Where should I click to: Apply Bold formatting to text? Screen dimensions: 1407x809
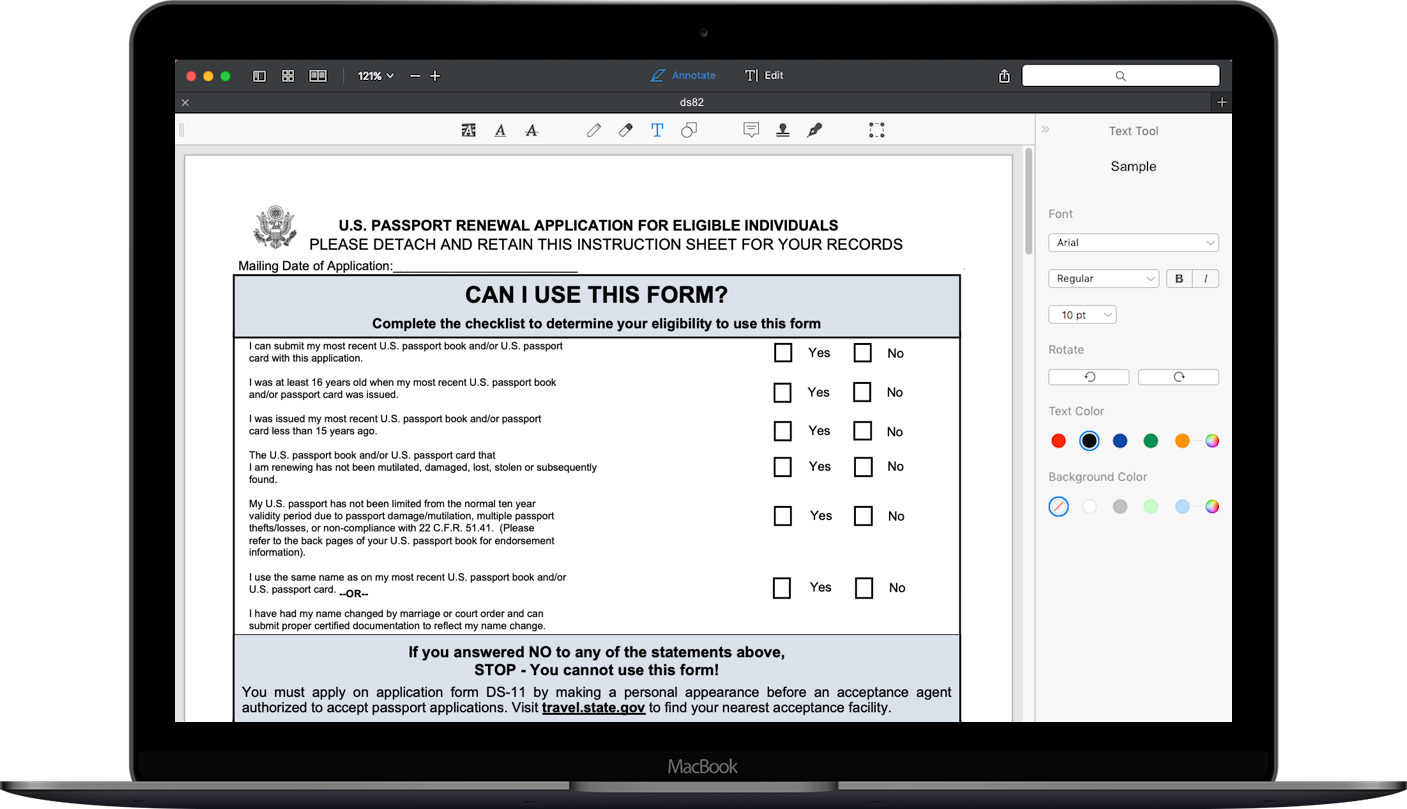point(1178,278)
